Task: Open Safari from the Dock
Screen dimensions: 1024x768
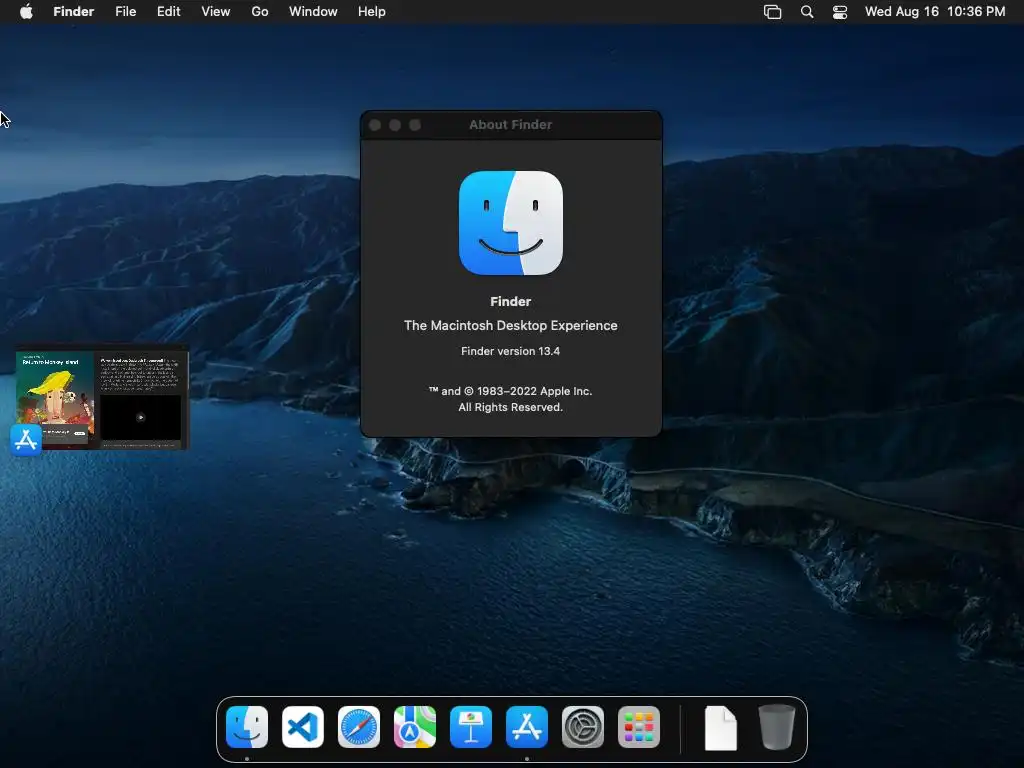Action: click(359, 727)
